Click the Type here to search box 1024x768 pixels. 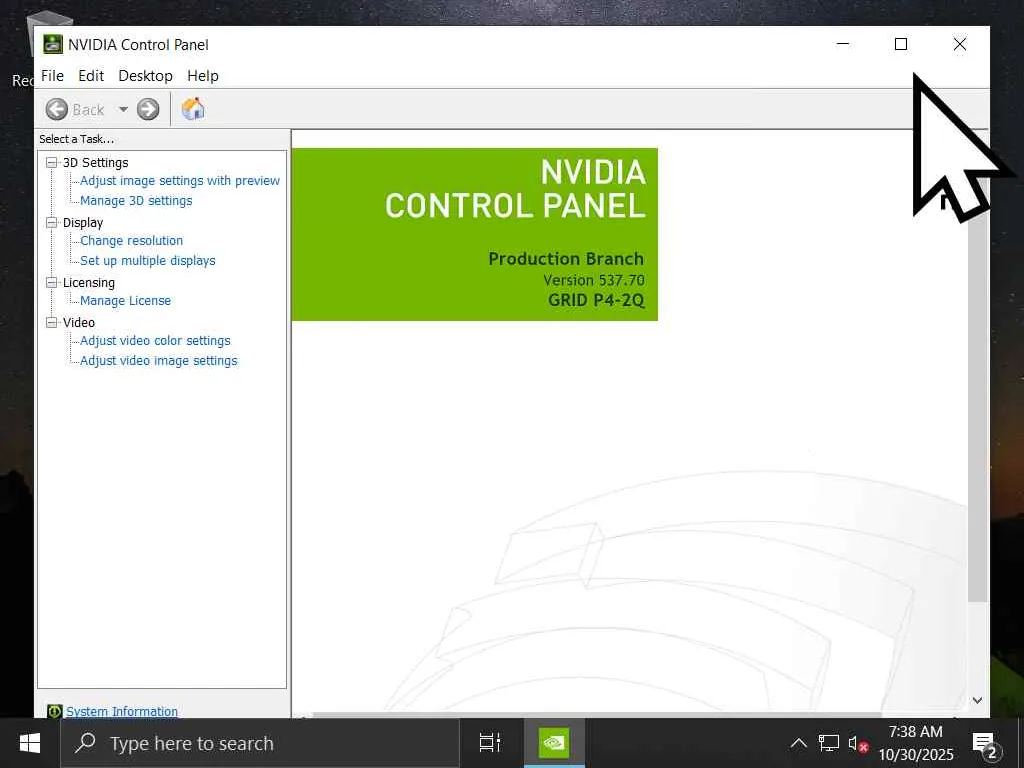(x=260, y=743)
